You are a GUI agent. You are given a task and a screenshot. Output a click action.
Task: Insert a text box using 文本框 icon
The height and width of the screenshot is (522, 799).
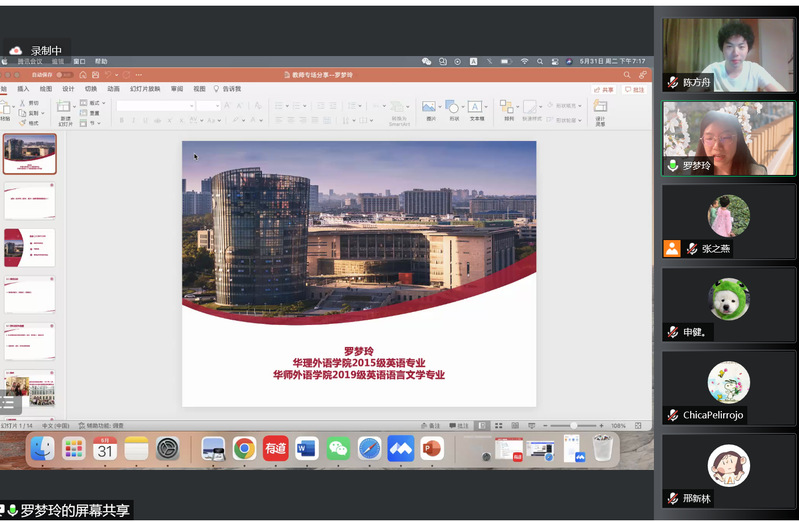[x=477, y=108]
